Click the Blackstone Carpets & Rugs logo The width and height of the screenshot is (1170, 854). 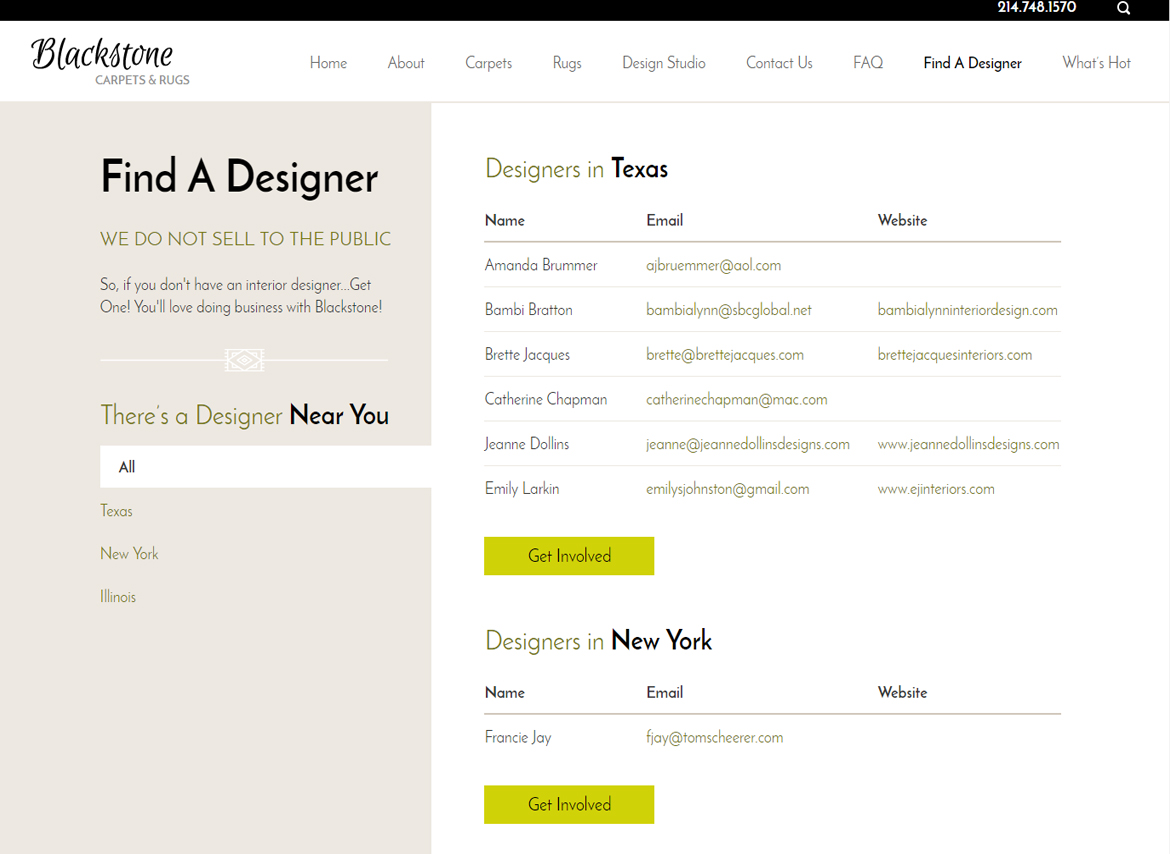(x=110, y=61)
